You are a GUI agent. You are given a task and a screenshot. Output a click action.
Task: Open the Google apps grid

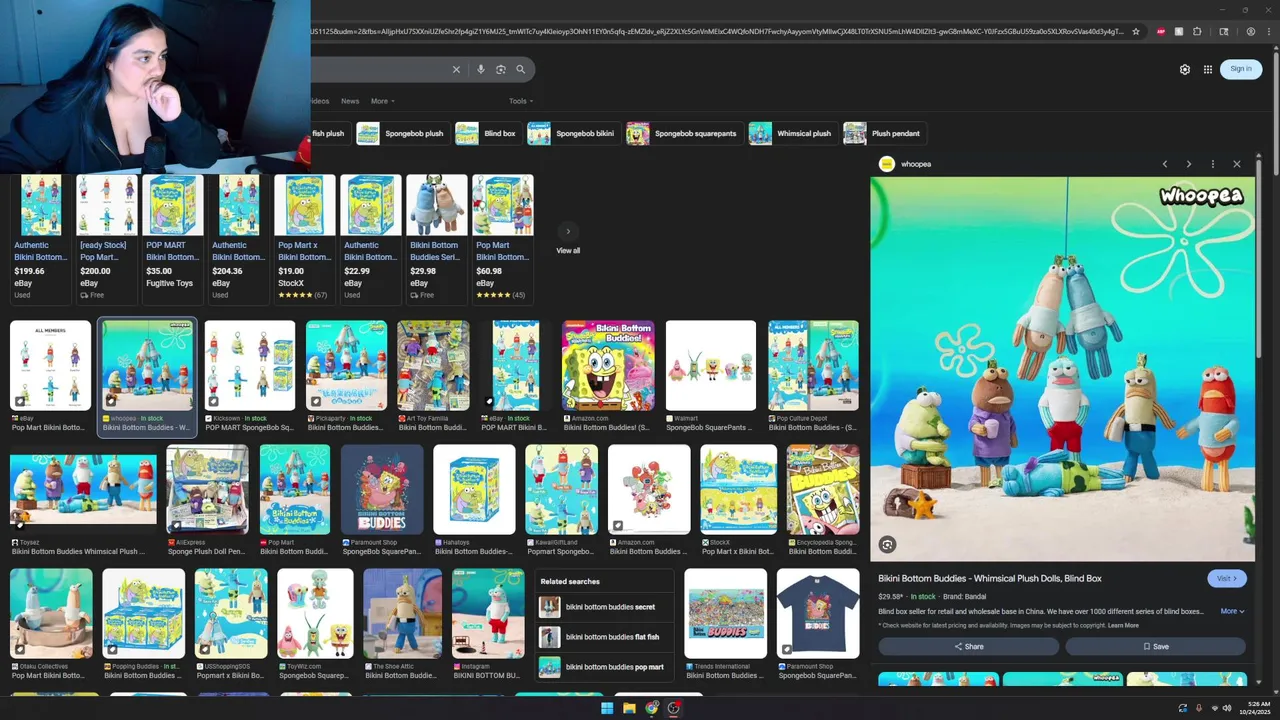(1208, 69)
